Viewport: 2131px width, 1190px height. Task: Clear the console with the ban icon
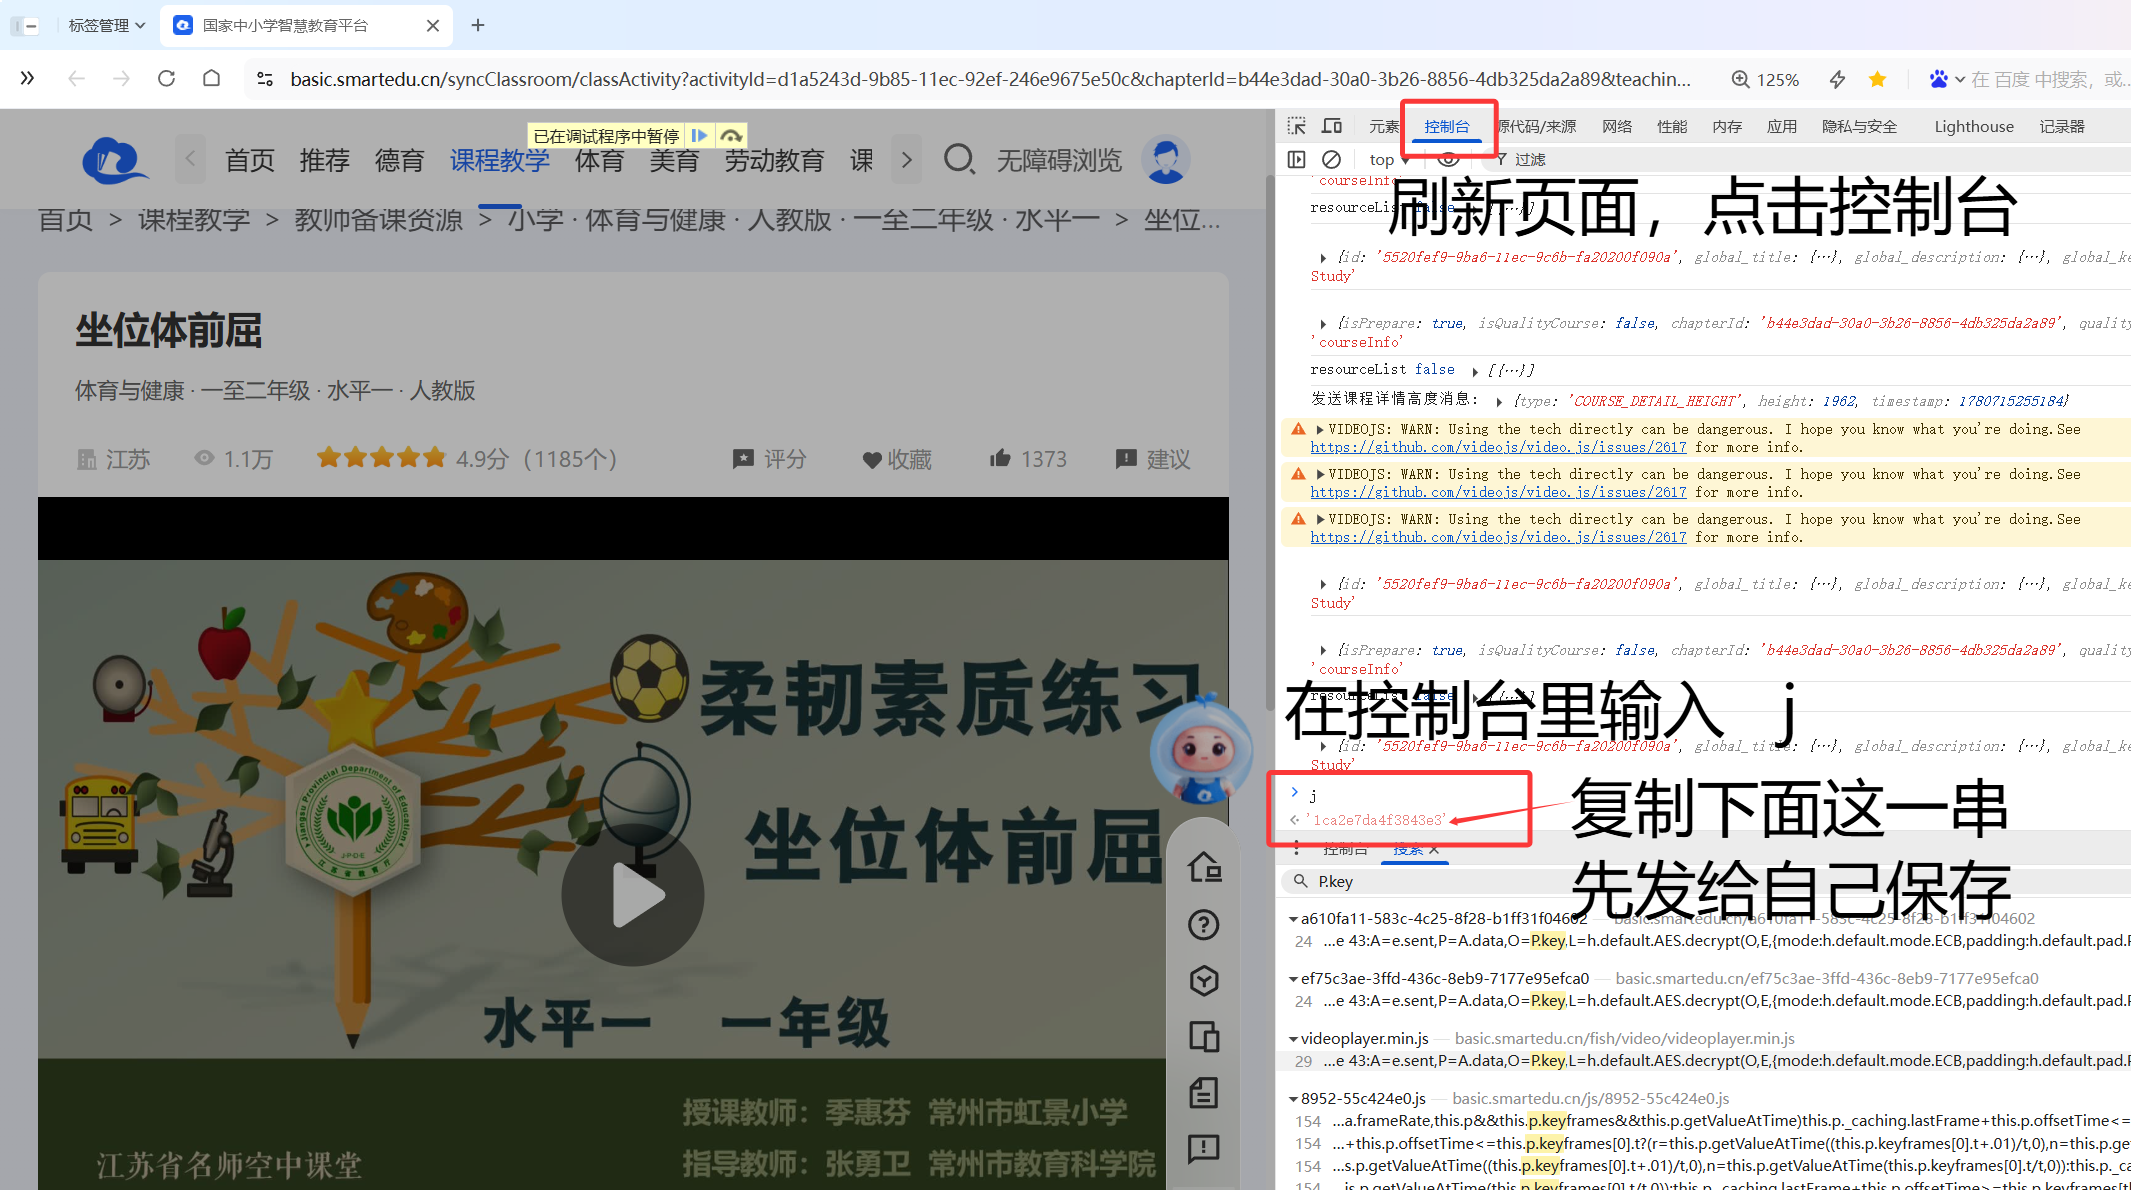click(x=1331, y=159)
